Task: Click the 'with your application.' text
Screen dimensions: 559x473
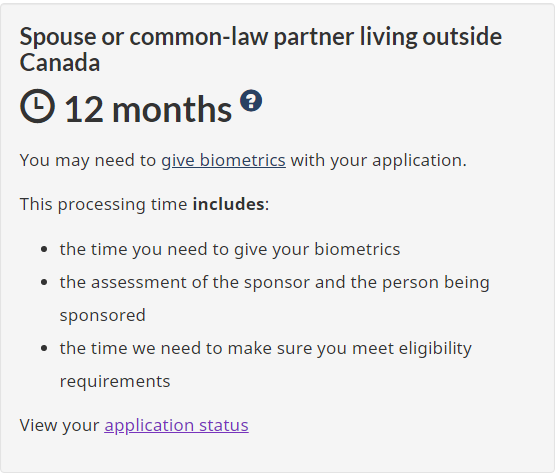Action: pos(379,160)
